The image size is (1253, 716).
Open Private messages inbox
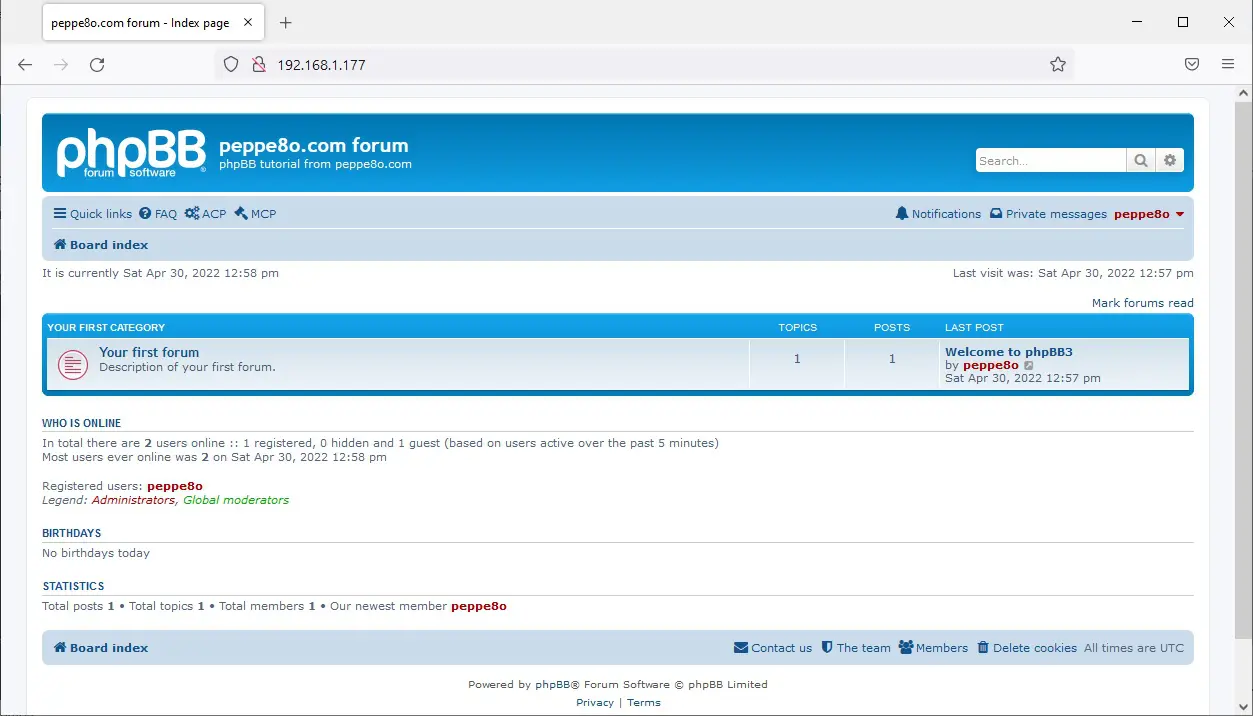pos(1048,214)
